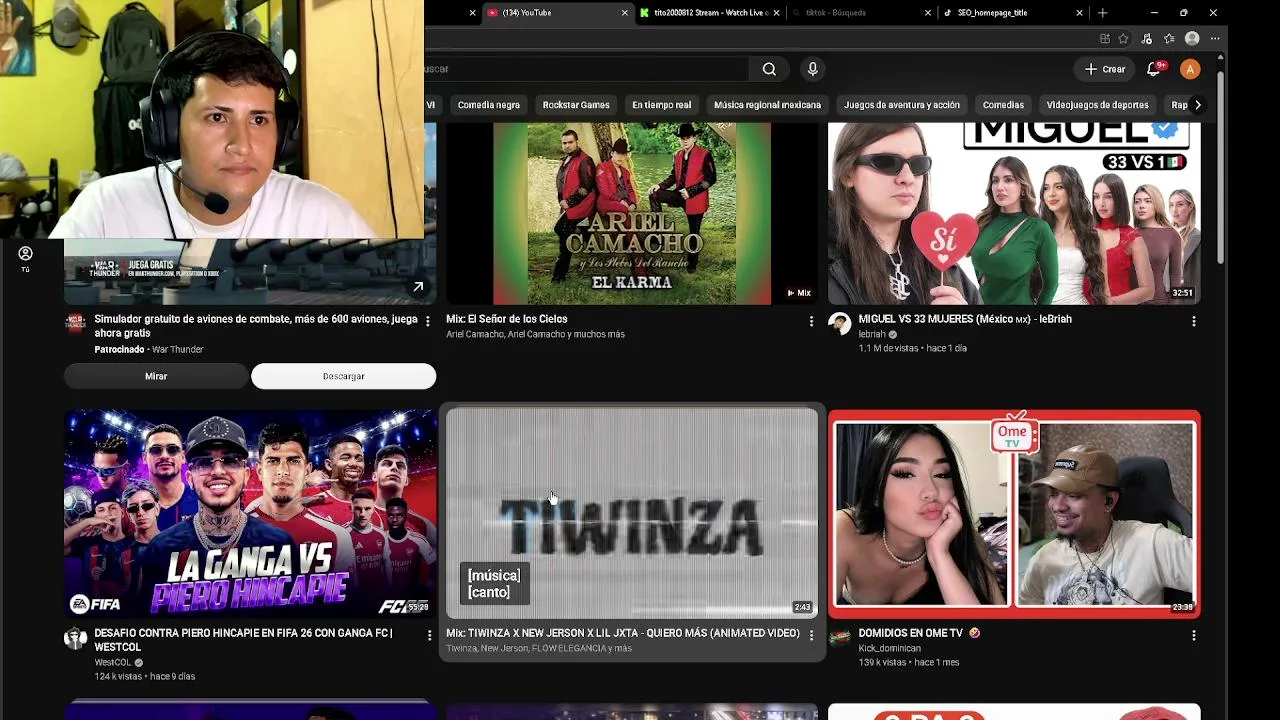Image resolution: width=1280 pixels, height=720 pixels.
Task: Click the 'Mirar' button on the ad
Action: click(156, 376)
